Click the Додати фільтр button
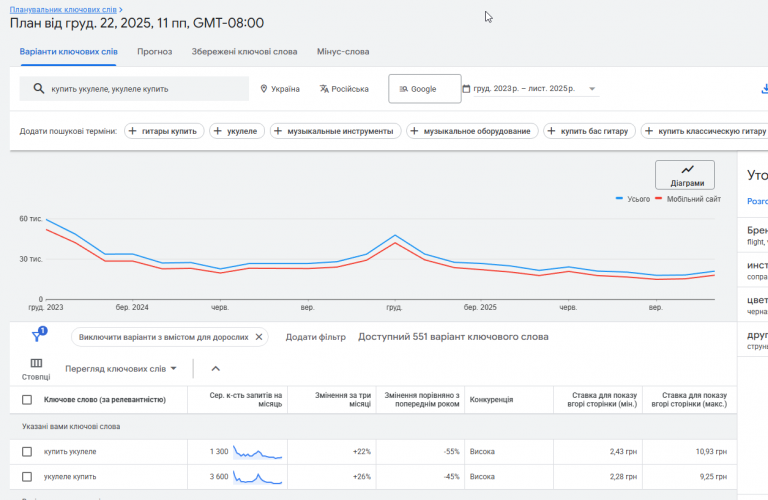Image resolution: width=768 pixels, height=500 pixels. (x=315, y=337)
